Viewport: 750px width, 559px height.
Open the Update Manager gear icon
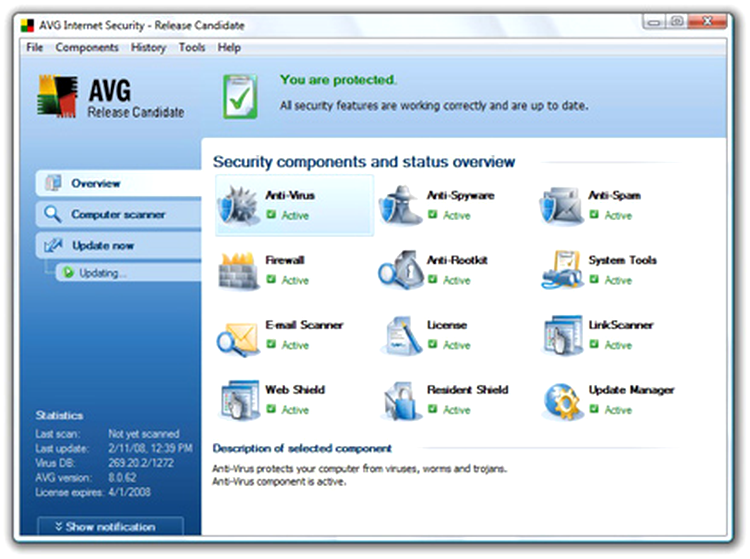(562, 402)
